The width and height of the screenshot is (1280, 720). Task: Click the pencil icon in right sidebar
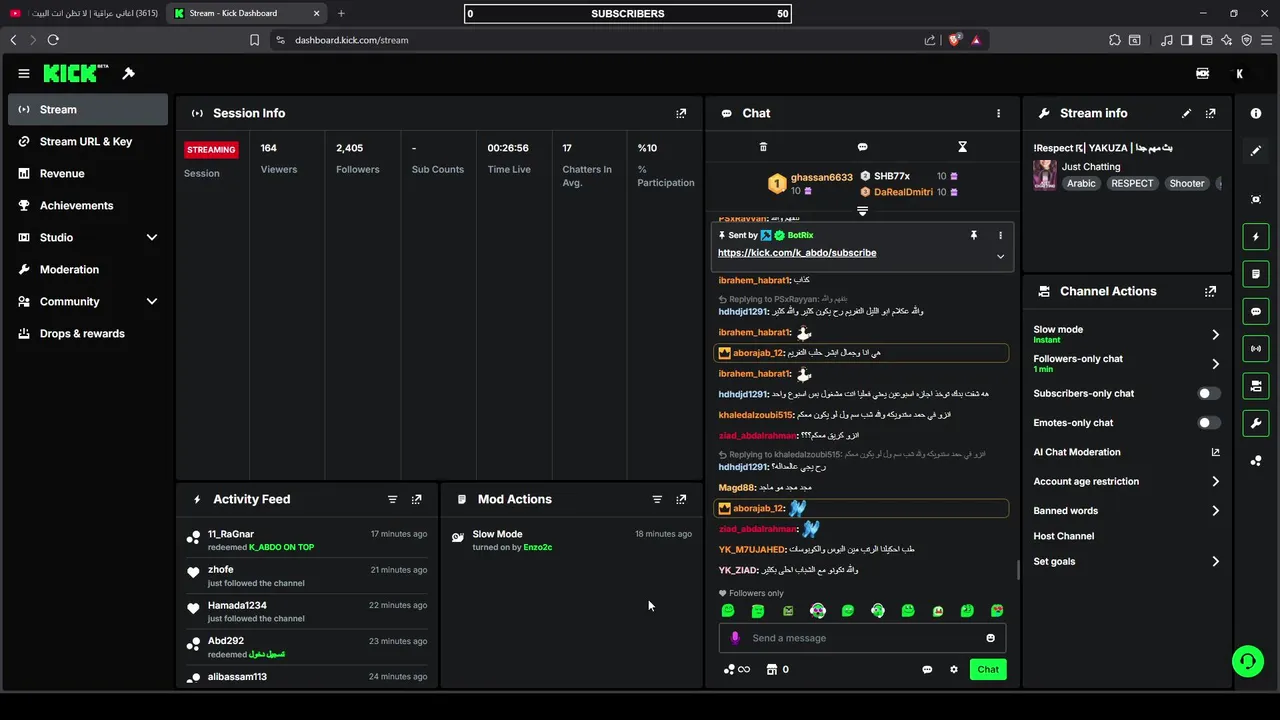coord(1256,151)
